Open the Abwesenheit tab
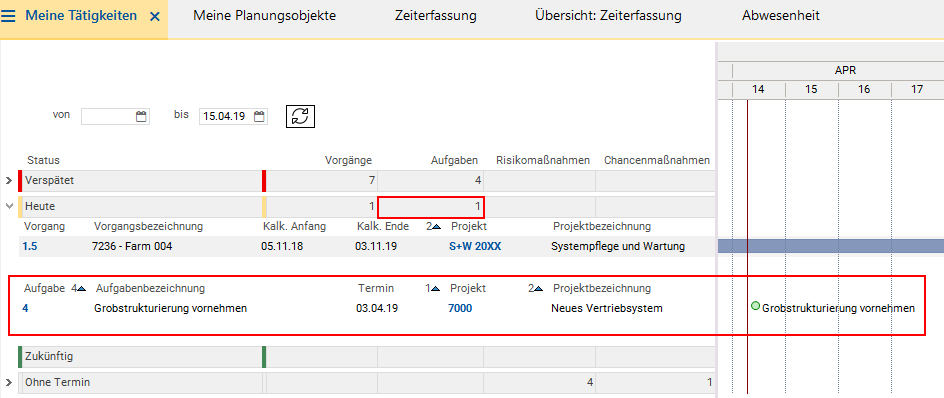 [x=781, y=16]
